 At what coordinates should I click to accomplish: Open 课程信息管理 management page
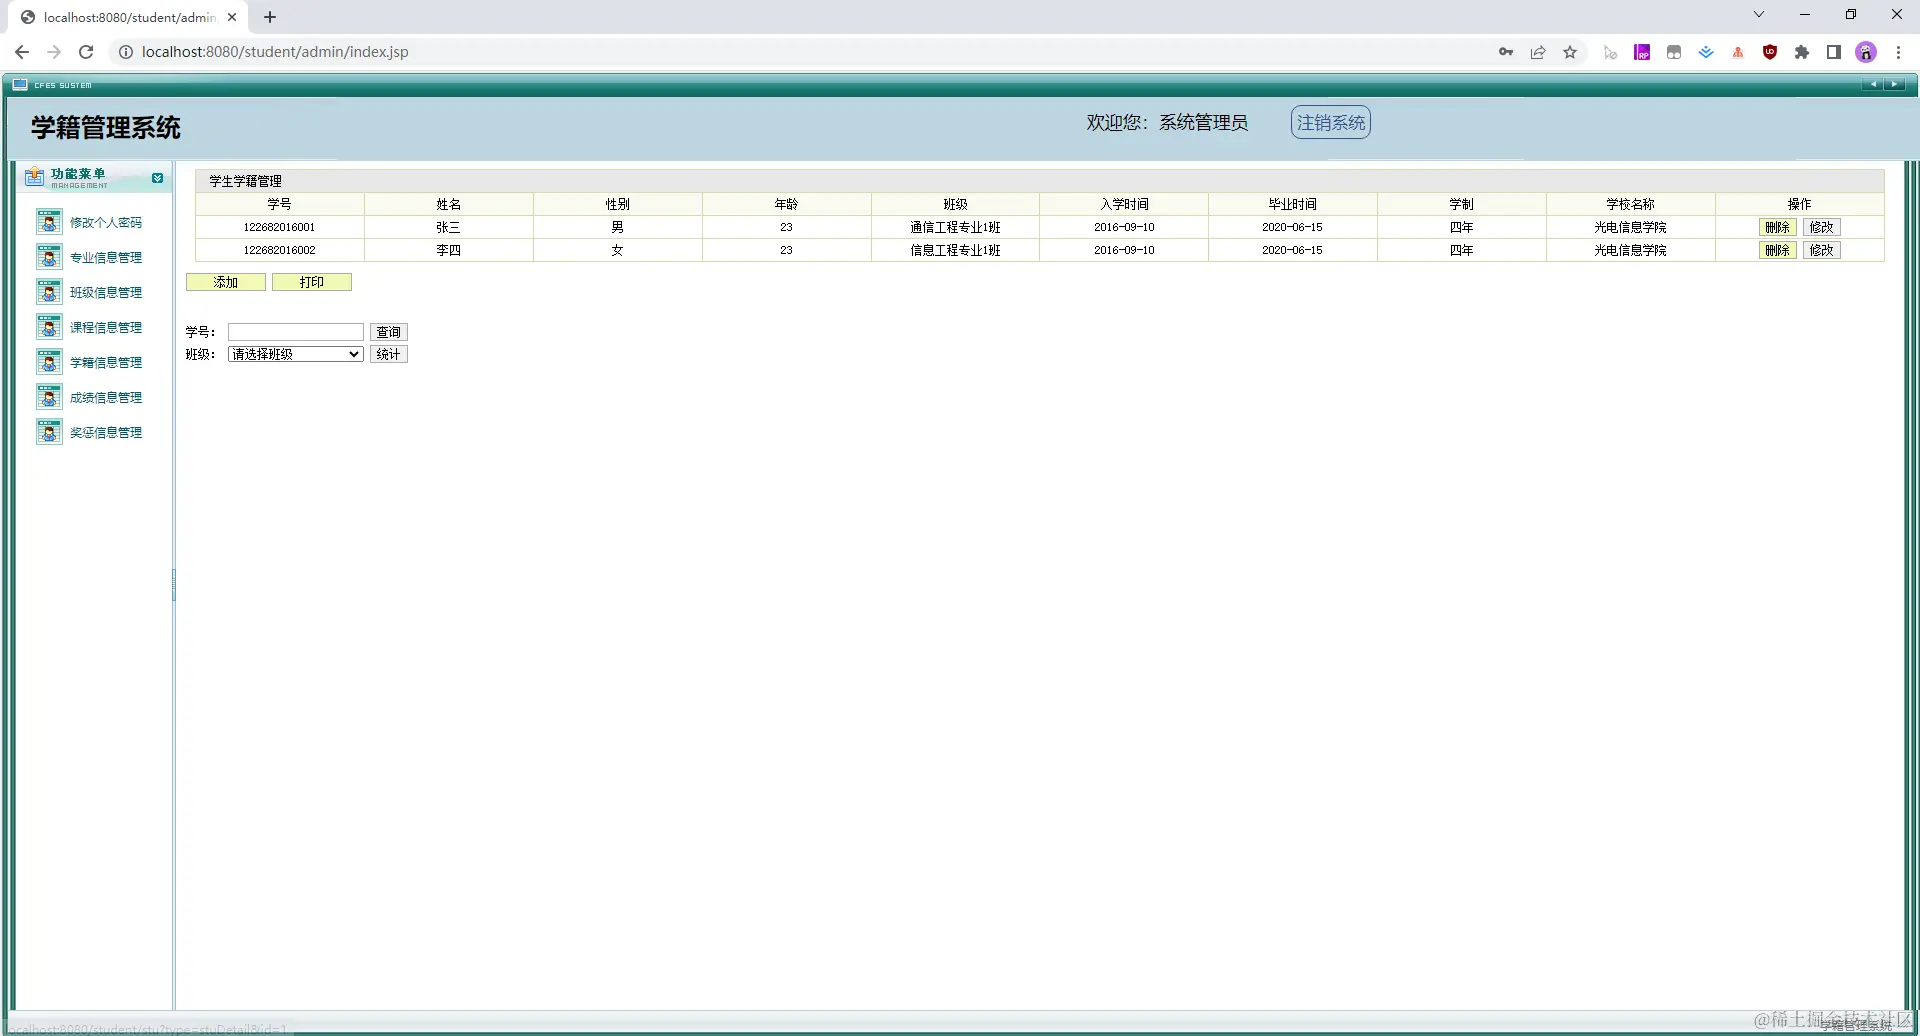coord(106,326)
